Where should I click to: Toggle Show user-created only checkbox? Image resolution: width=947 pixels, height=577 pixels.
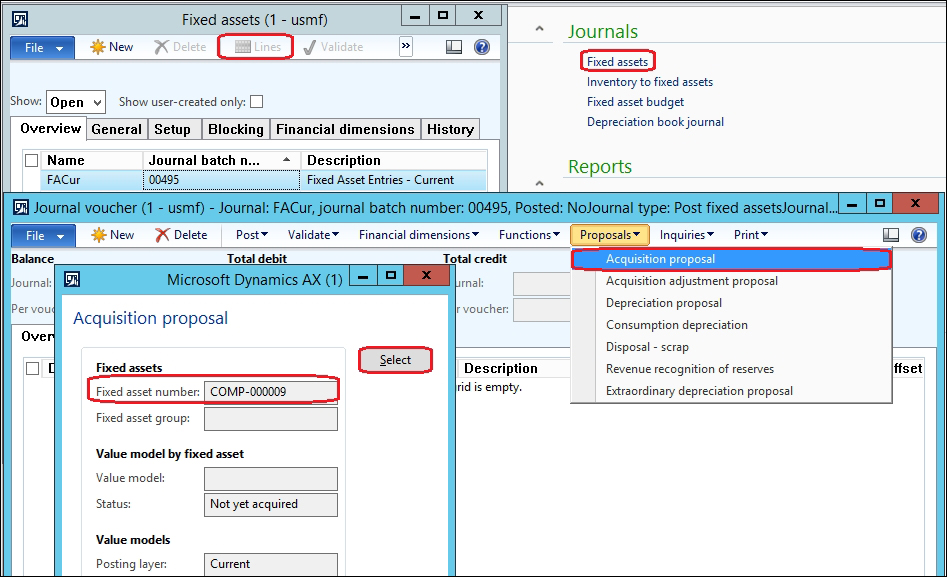point(257,102)
